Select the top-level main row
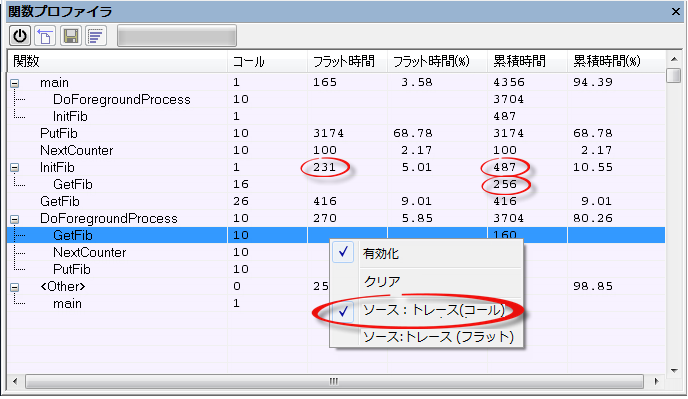Screen dimensions: 688x399 [337, 83]
